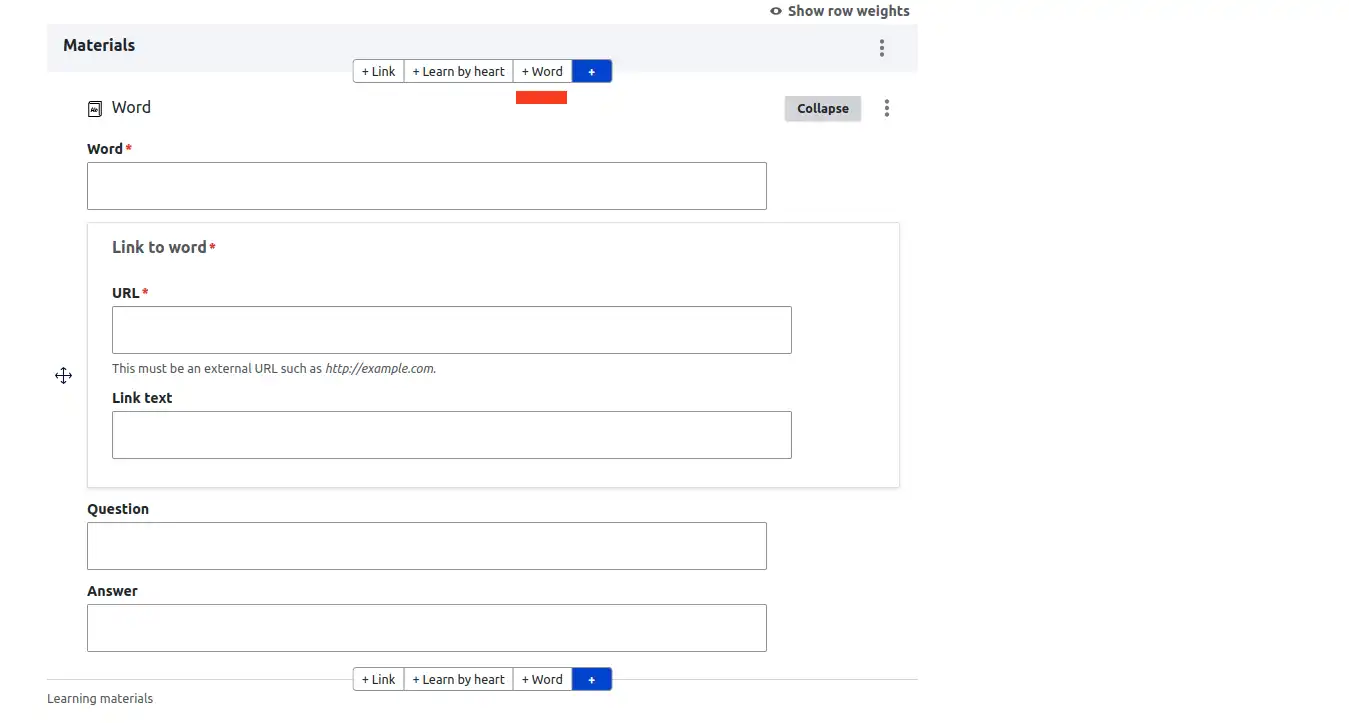Open Word paragraph three-dot menu
This screenshot has width=1349, height=723.
886,109
